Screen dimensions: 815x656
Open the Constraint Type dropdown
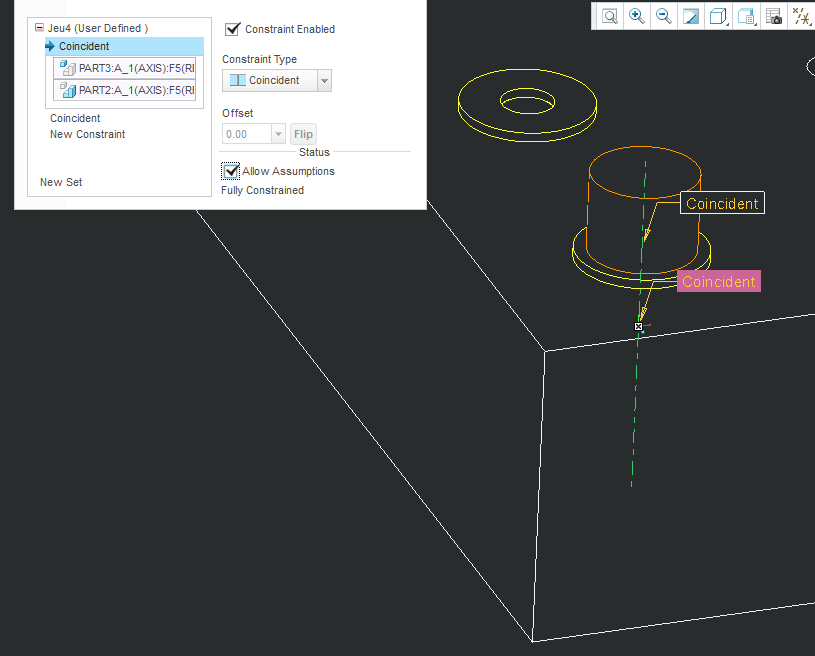324,81
